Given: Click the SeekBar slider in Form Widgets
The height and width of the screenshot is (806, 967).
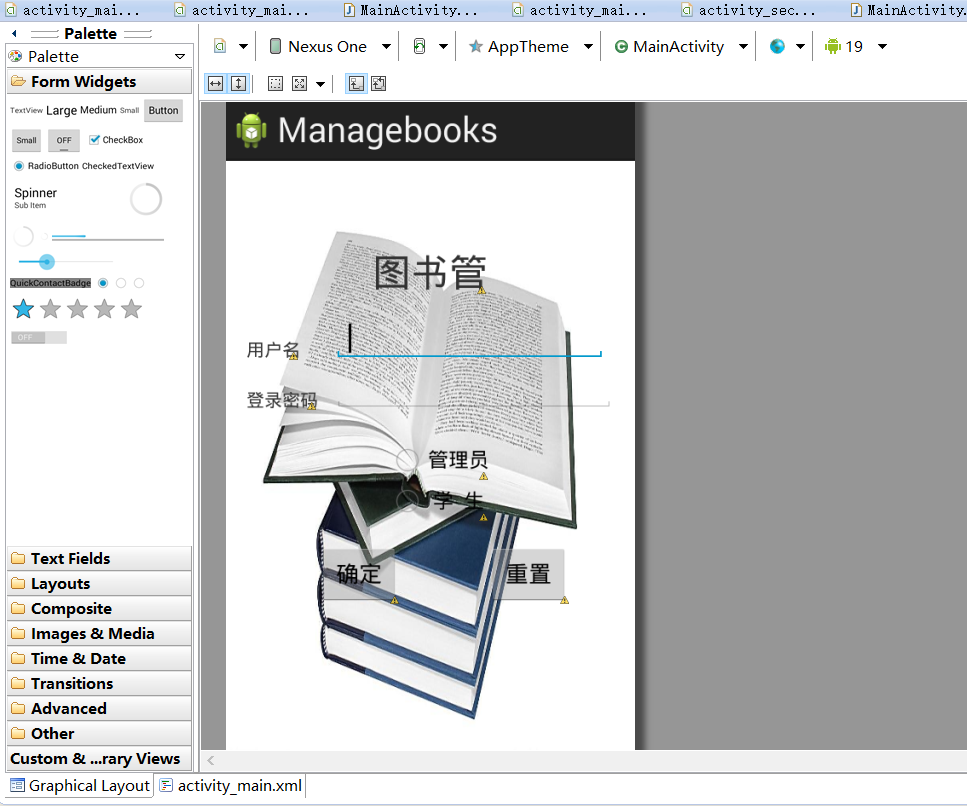Looking at the screenshot, I should point(46,261).
